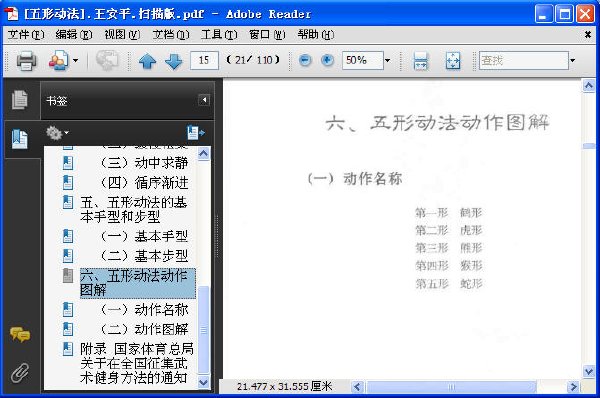The width and height of the screenshot is (600, 398).
Task: Click bookmark icon beside (一) 基本手型
Action: point(68,236)
